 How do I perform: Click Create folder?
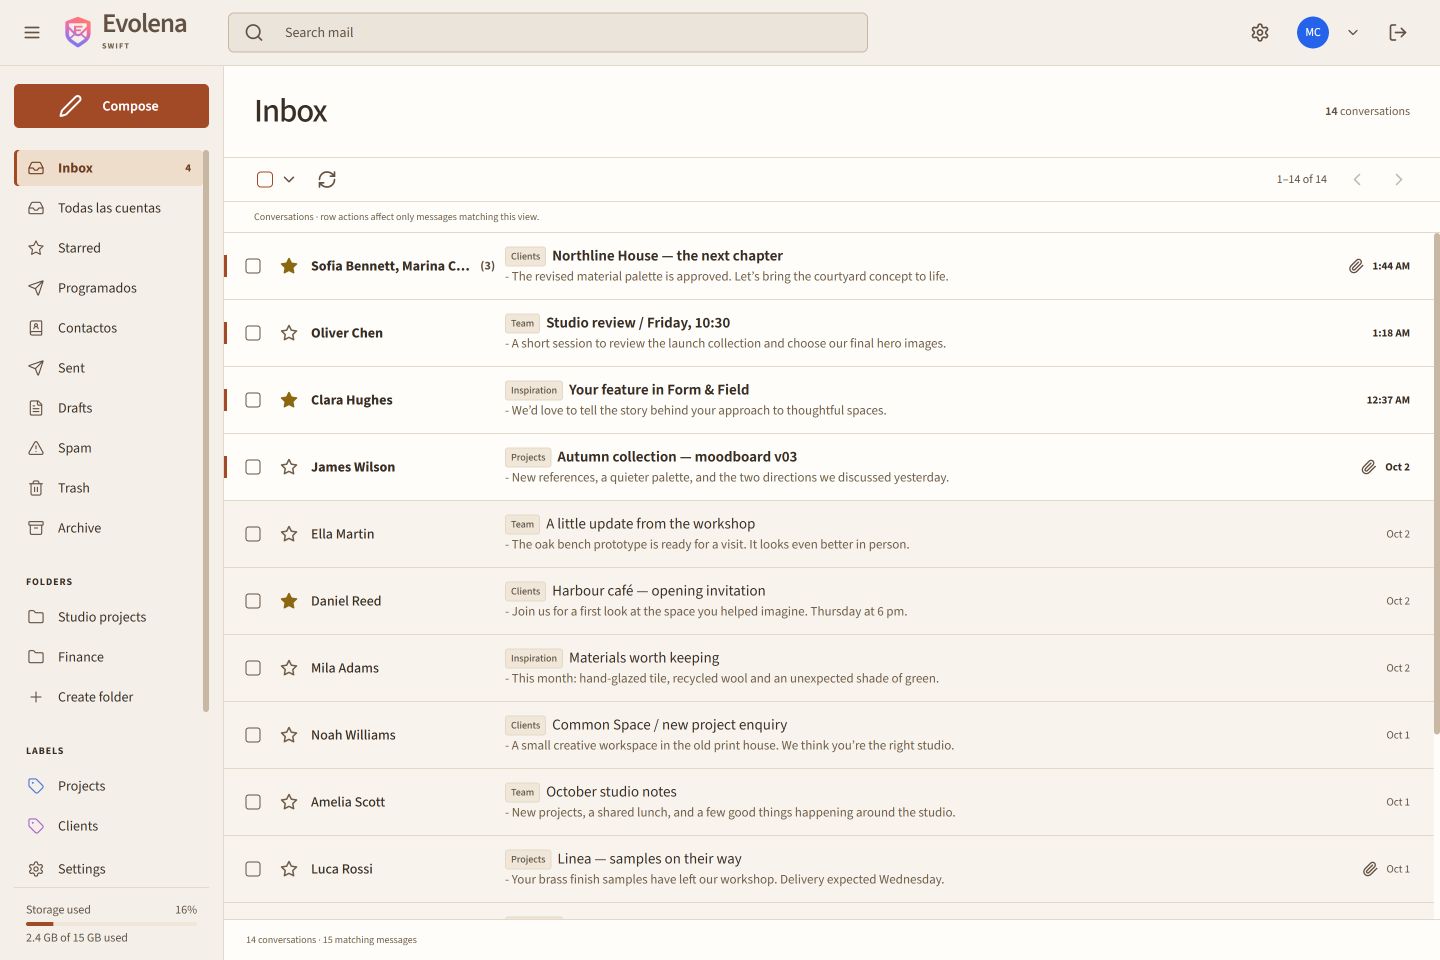109,697
